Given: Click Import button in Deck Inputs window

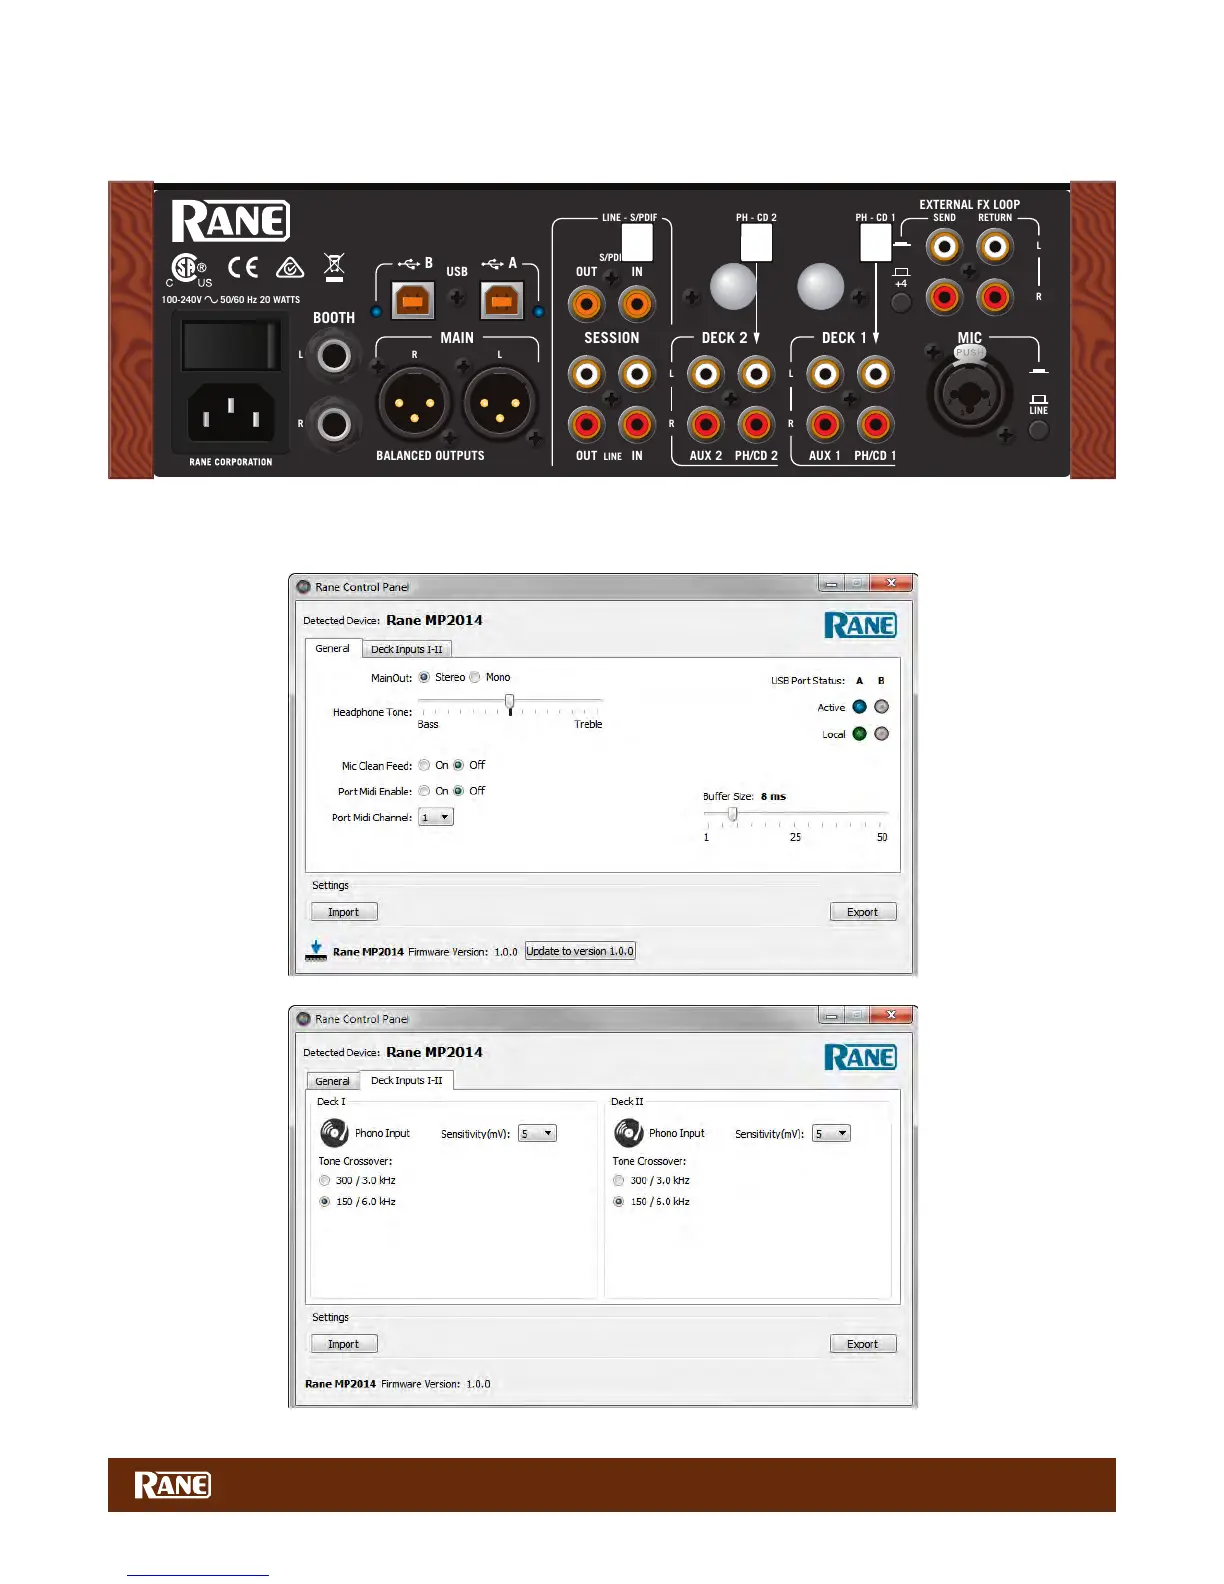Looking at the screenshot, I should tap(344, 1344).
